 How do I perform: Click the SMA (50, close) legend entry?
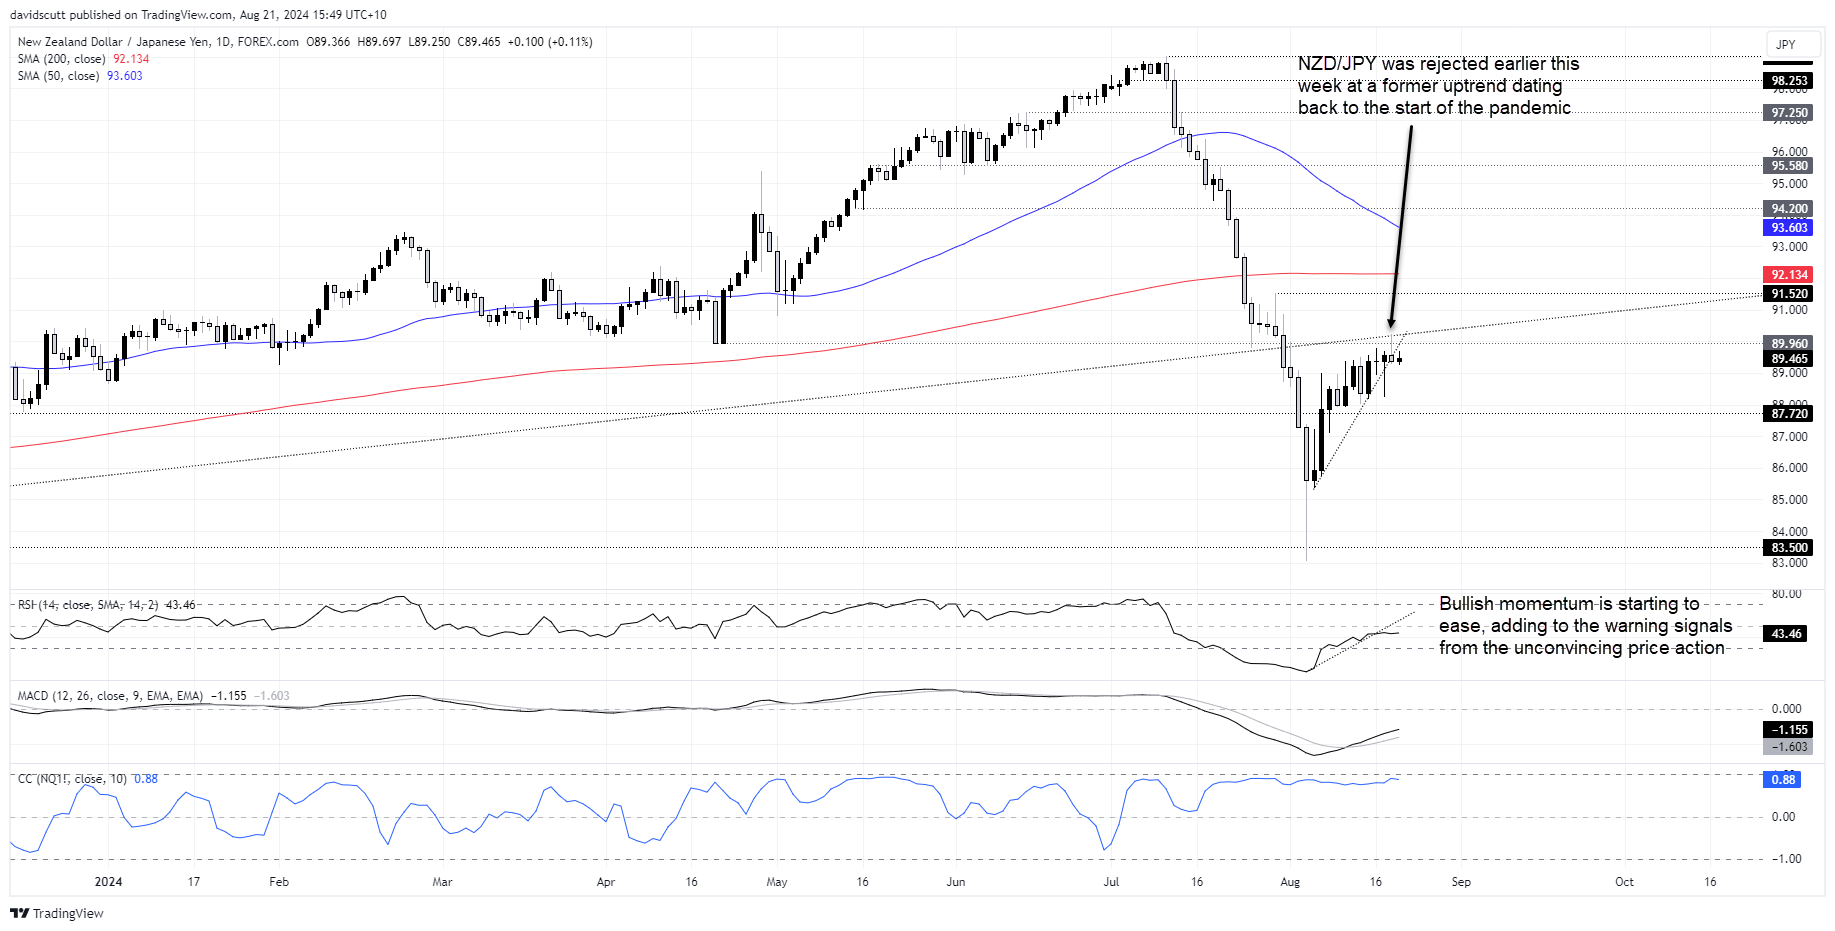coord(80,76)
